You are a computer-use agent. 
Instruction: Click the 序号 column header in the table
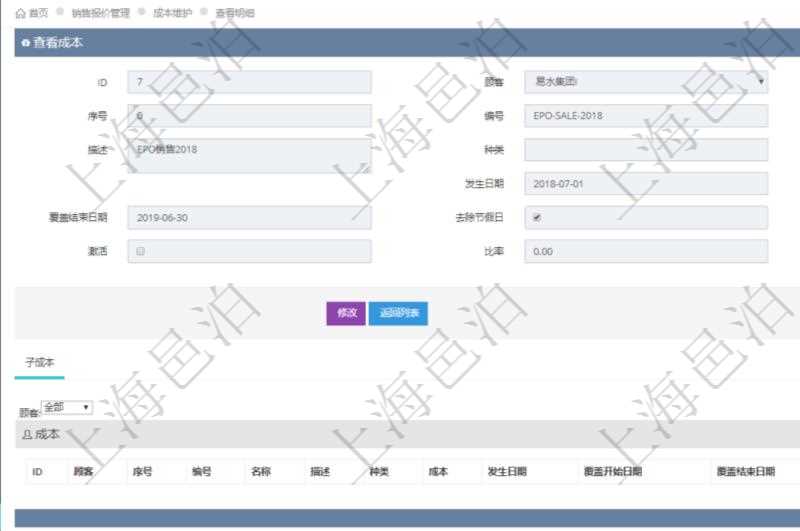pyautogui.click(x=142, y=472)
